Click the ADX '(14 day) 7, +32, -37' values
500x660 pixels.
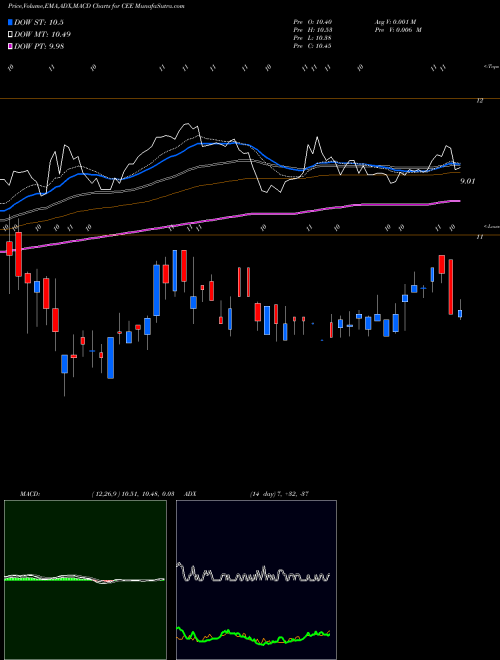[279, 494]
